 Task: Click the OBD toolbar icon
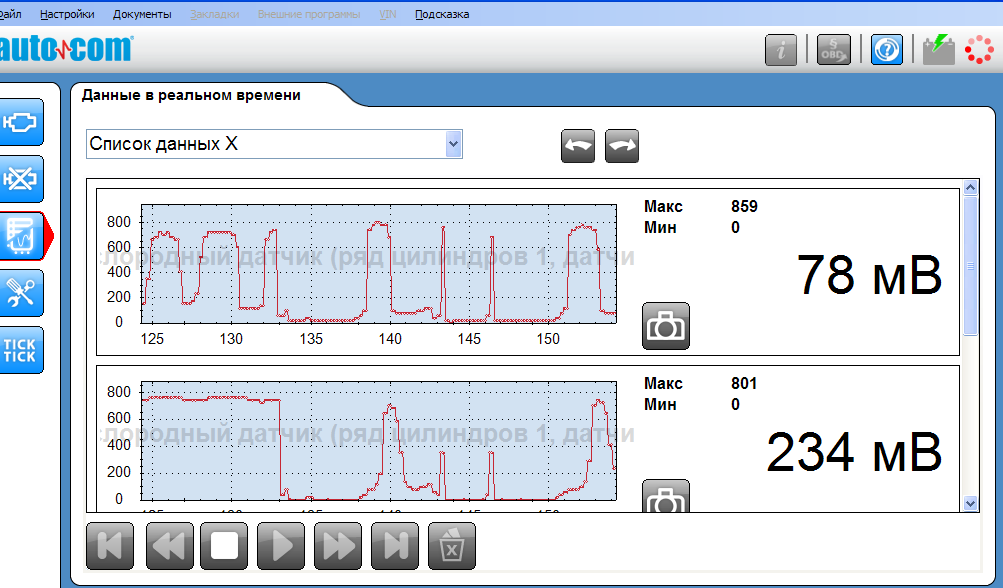click(x=832, y=50)
